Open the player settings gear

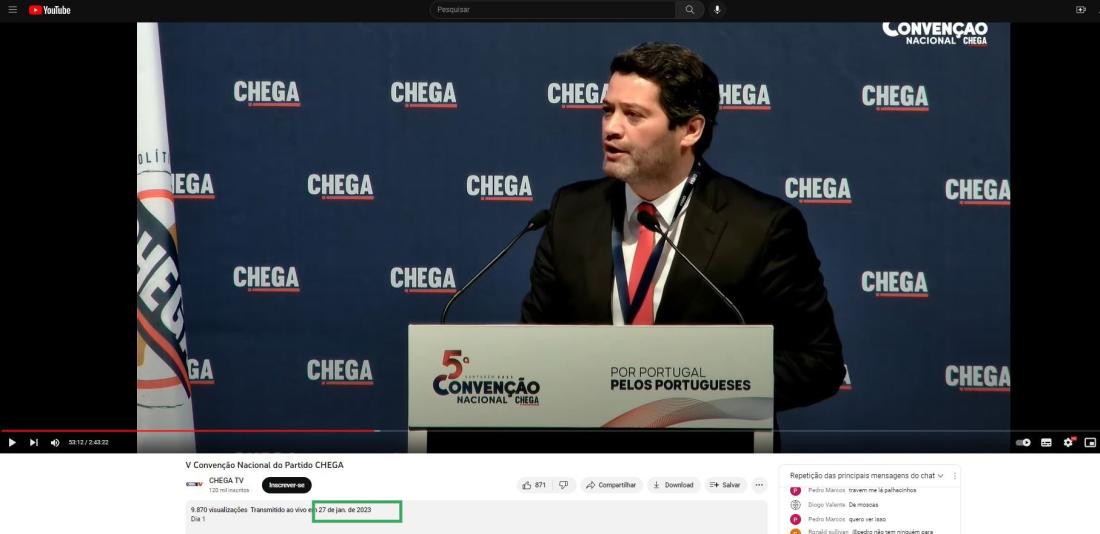tap(1068, 443)
